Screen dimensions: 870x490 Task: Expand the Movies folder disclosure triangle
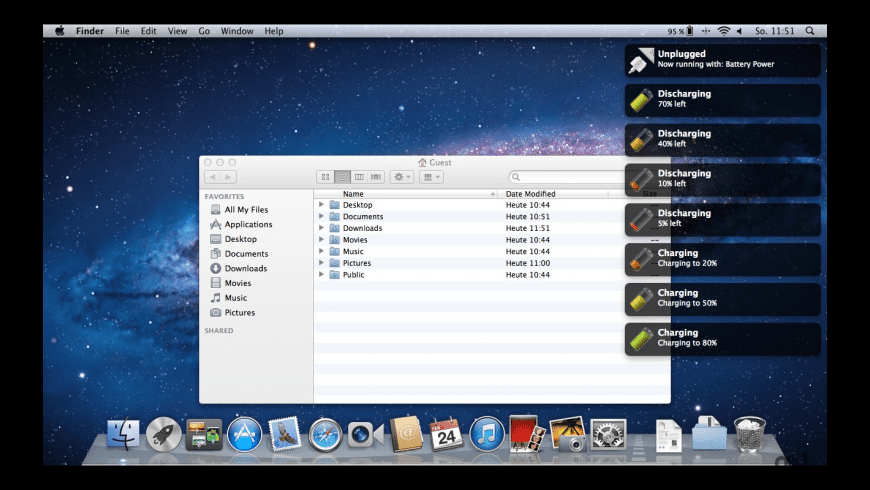[321, 240]
